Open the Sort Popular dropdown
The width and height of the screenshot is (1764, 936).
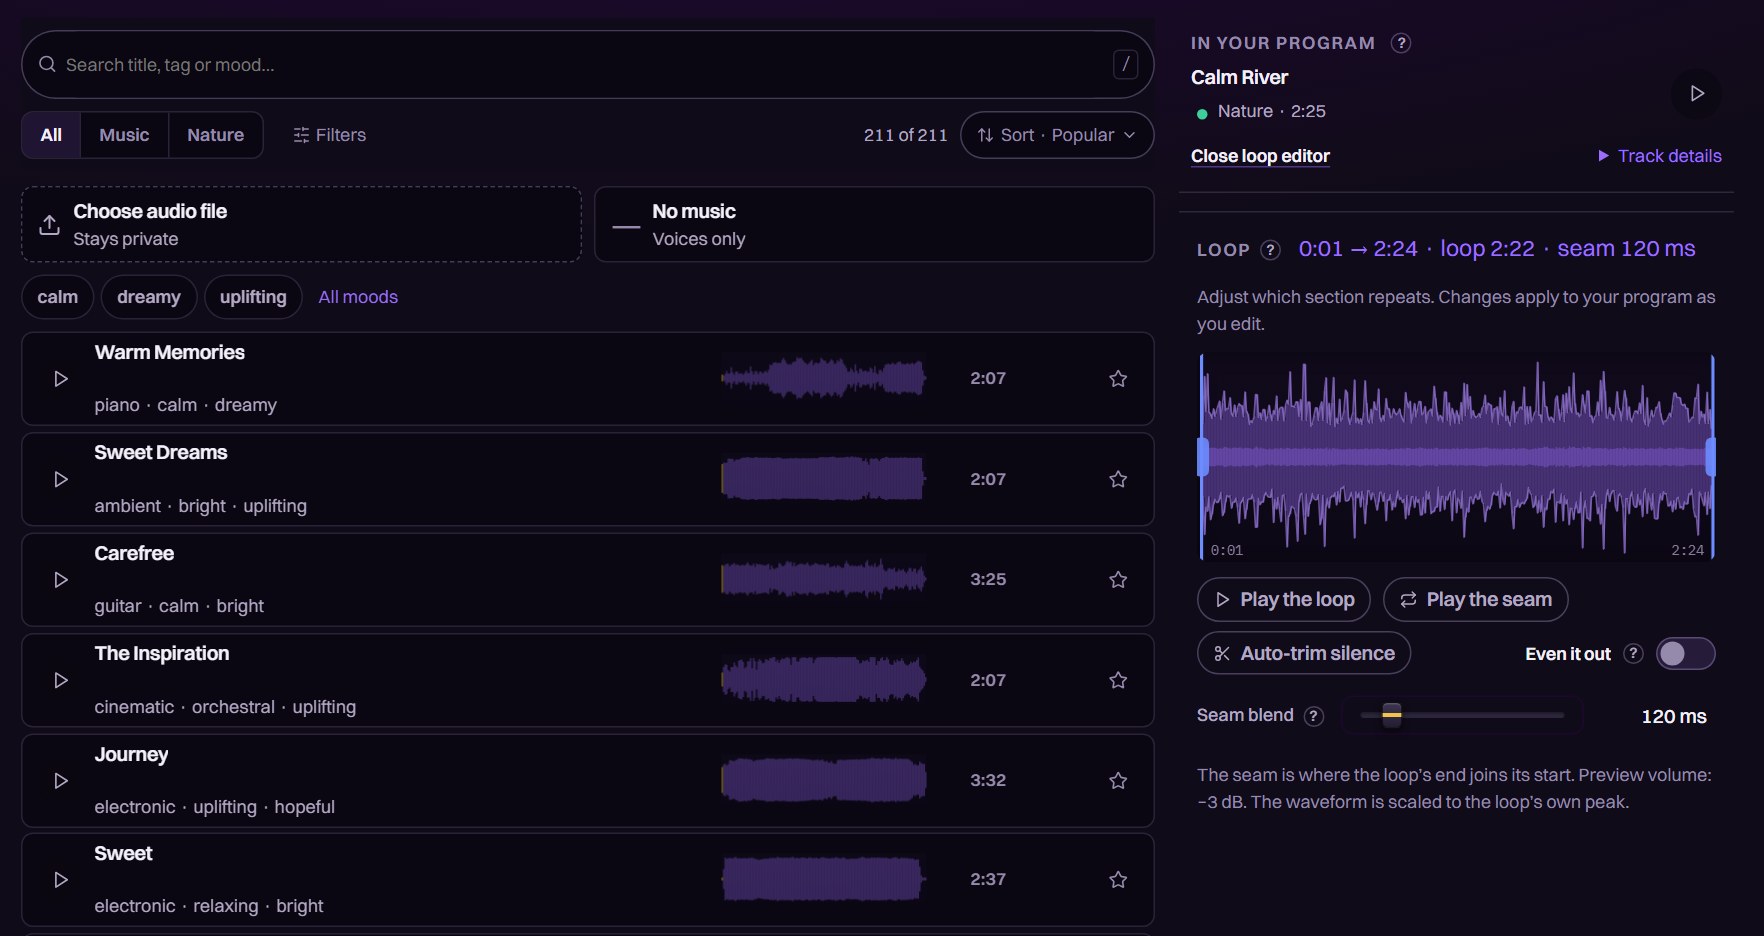[1057, 135]
